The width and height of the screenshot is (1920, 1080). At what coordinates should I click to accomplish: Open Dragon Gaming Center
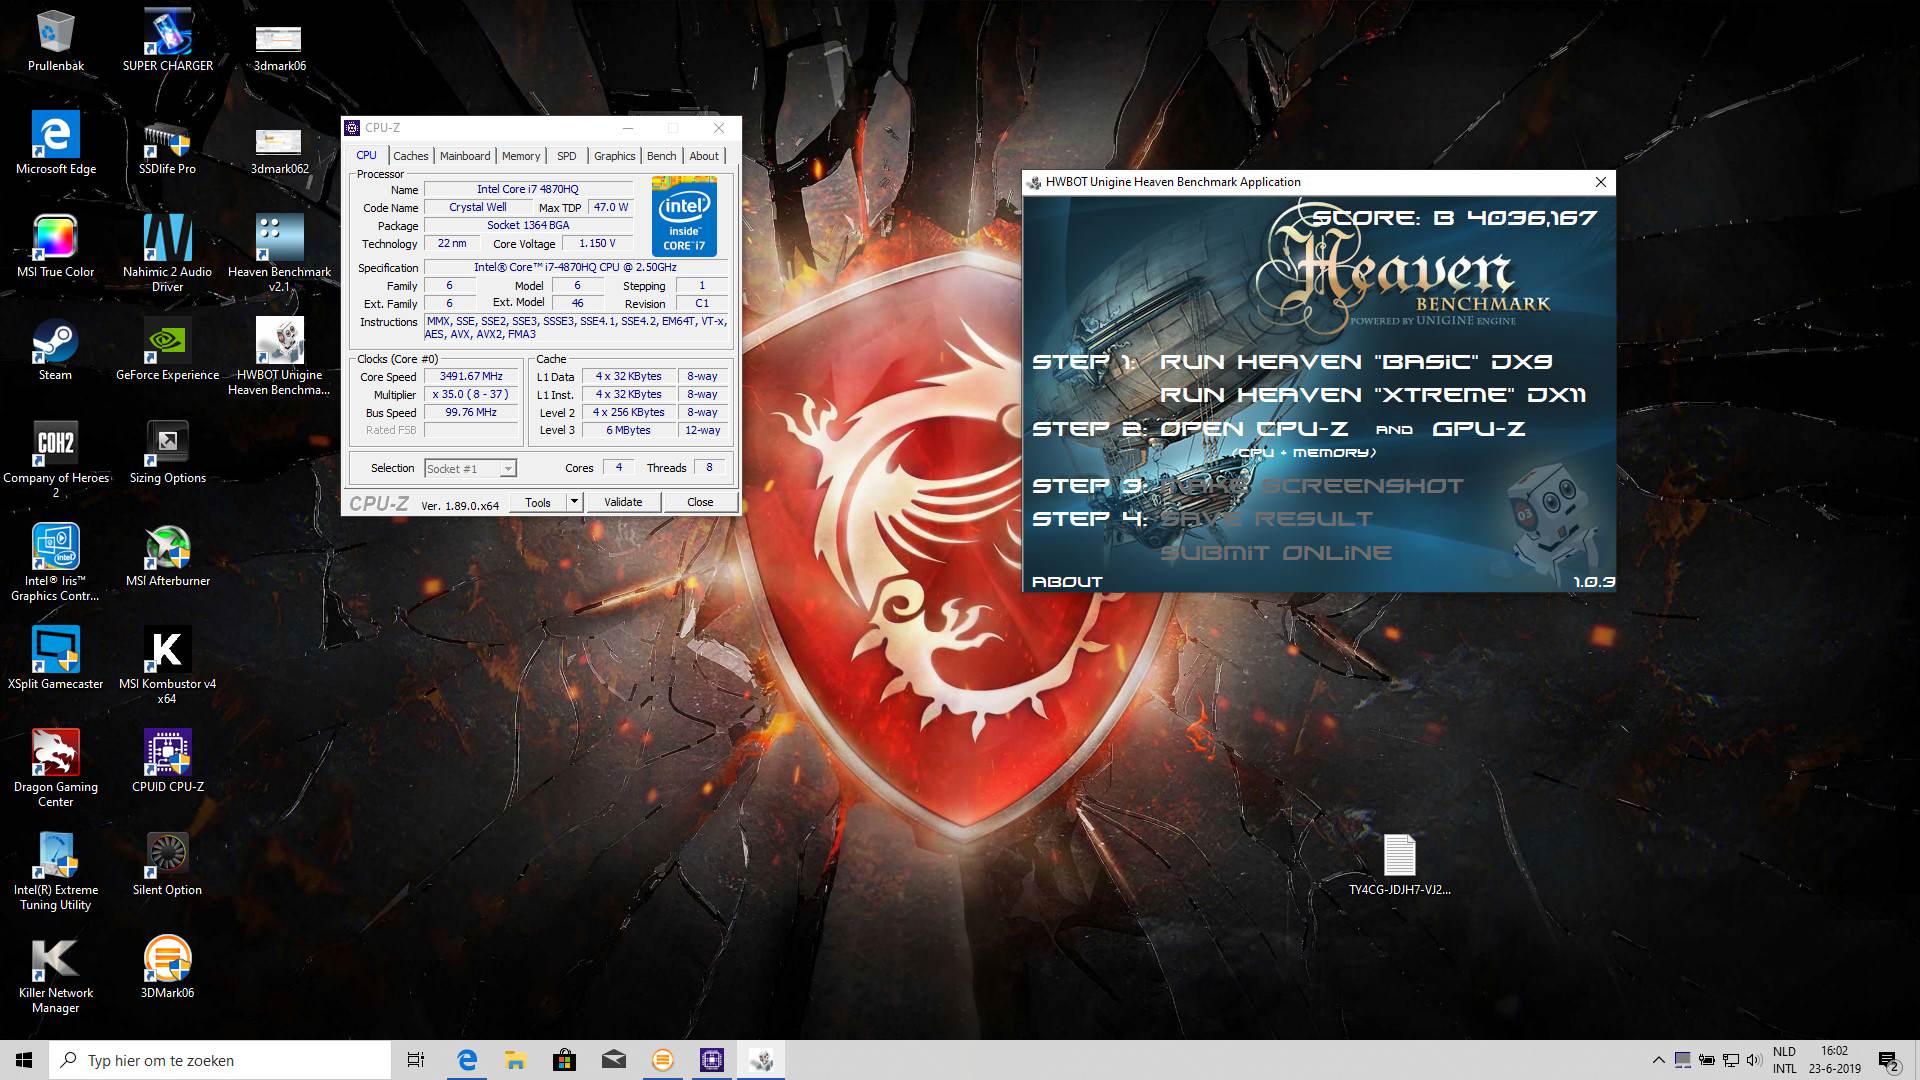56,769
